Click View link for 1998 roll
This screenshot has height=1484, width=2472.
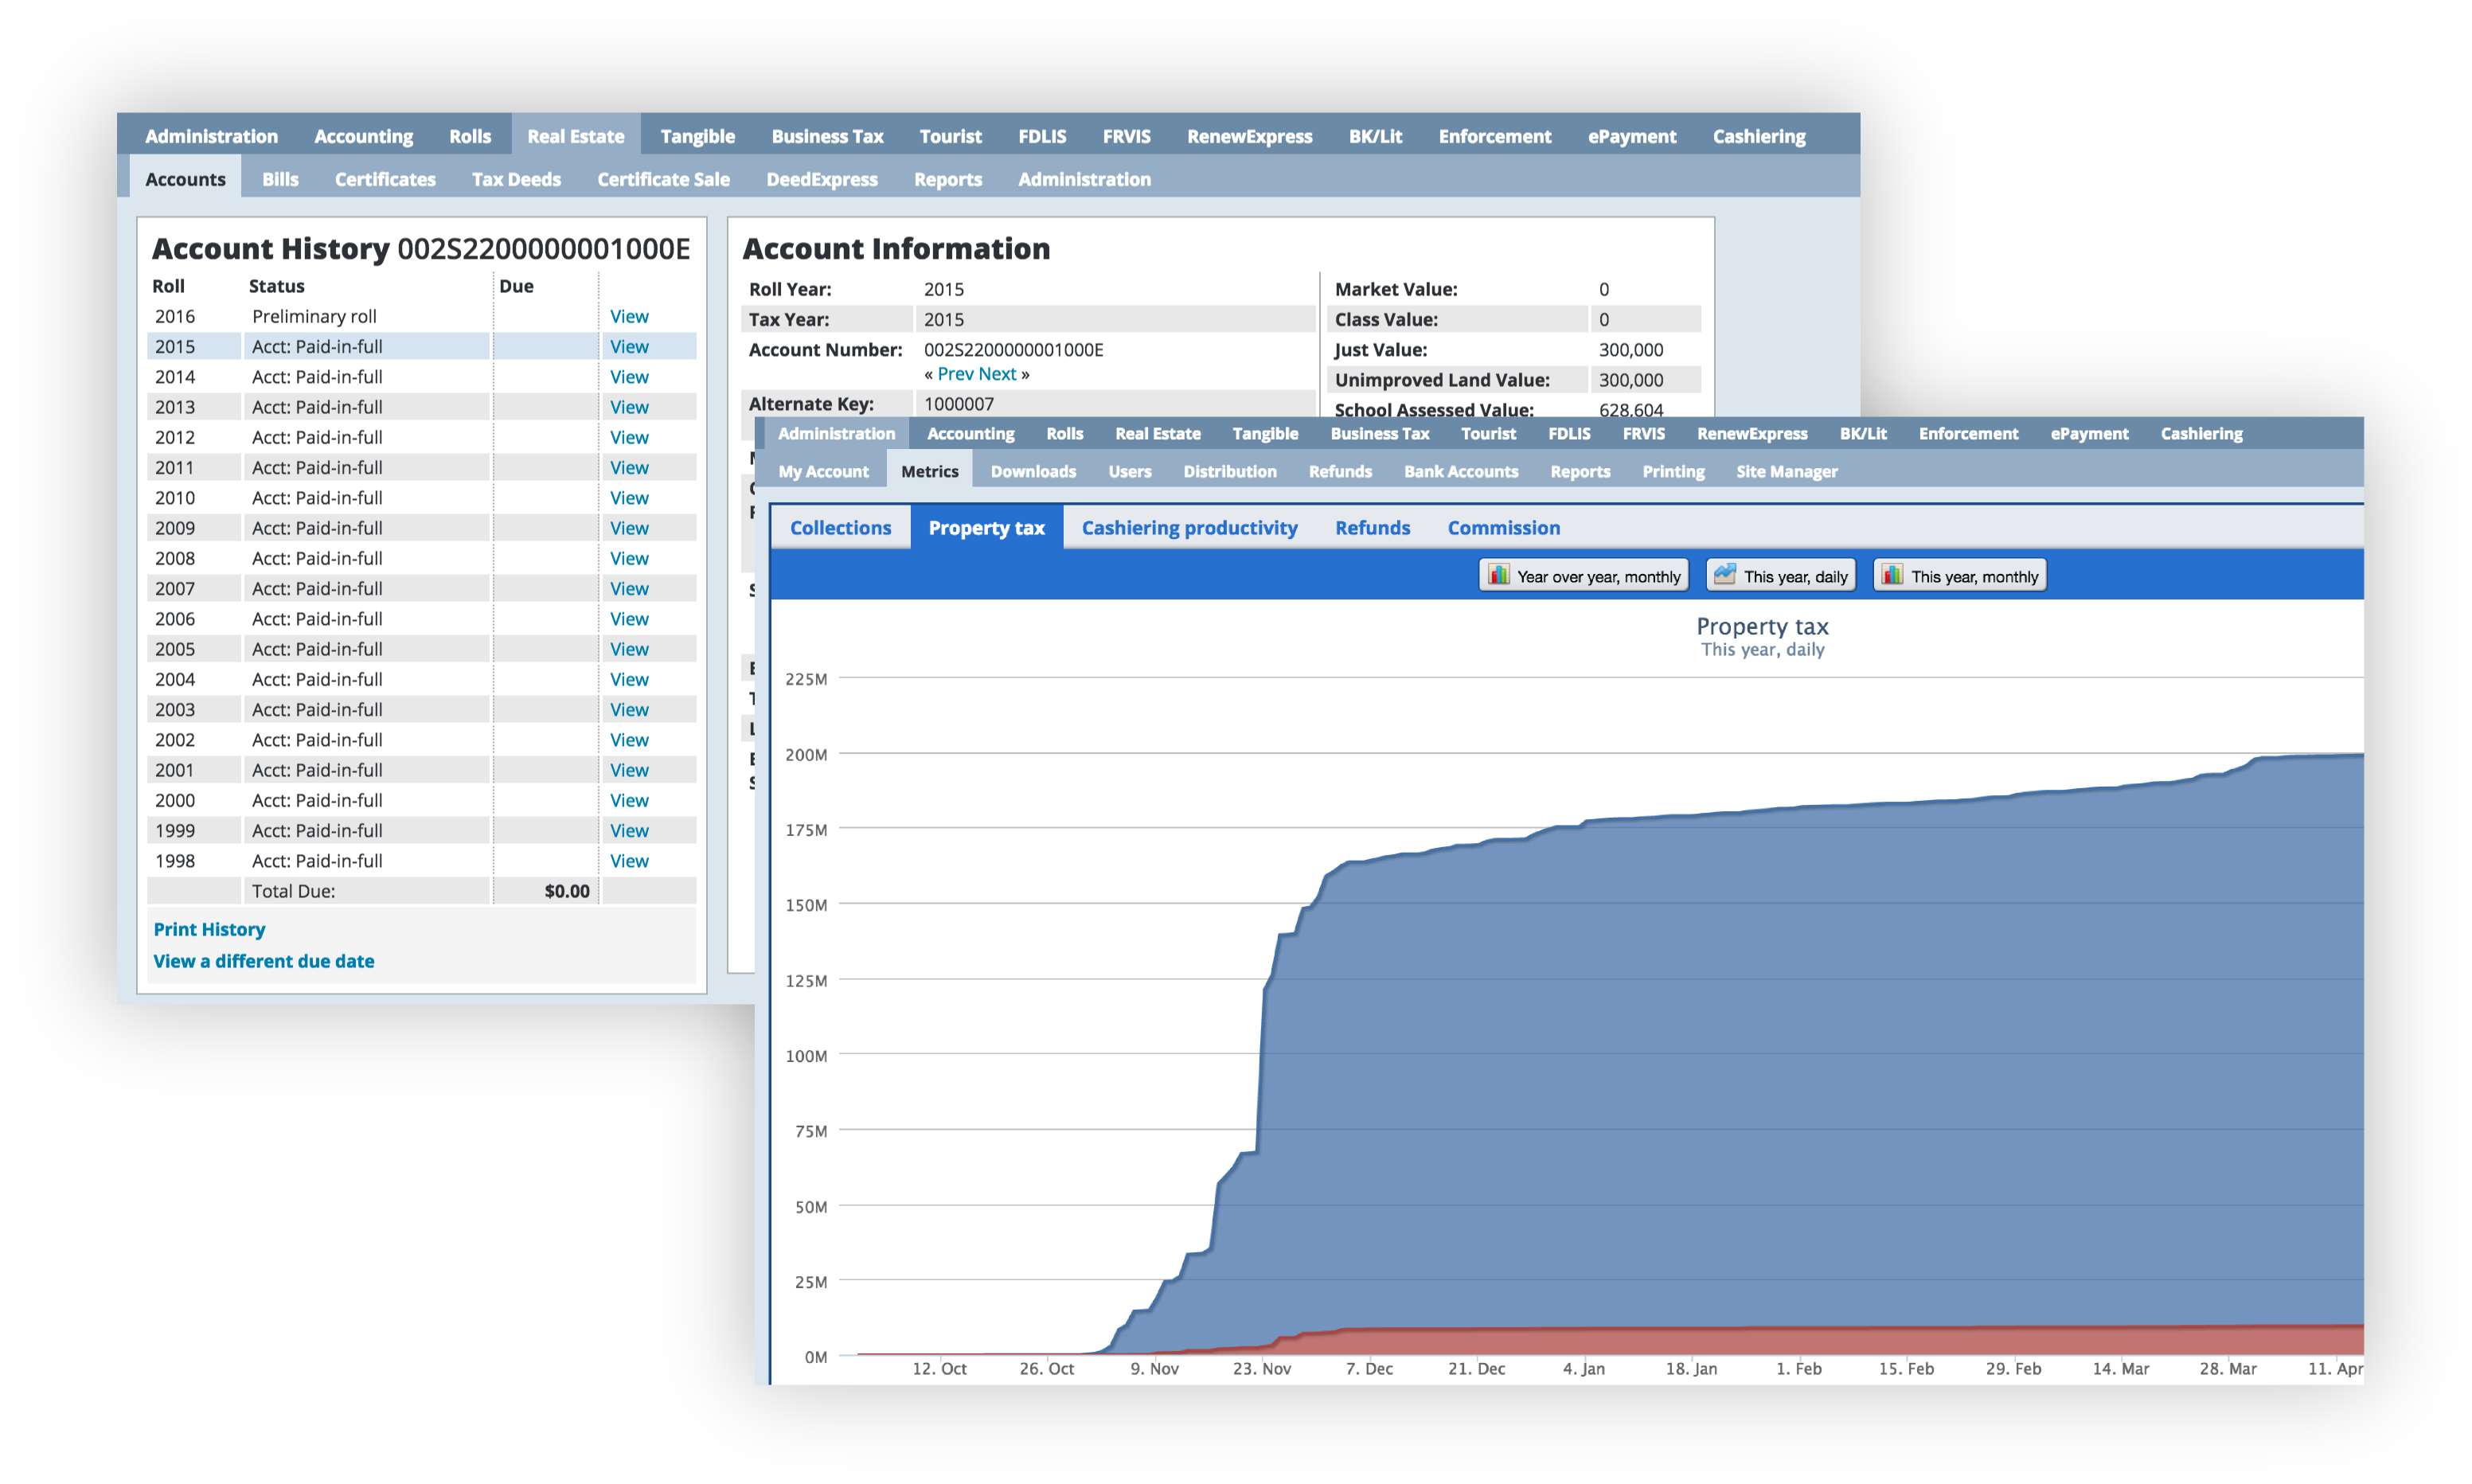coord(629,860)
